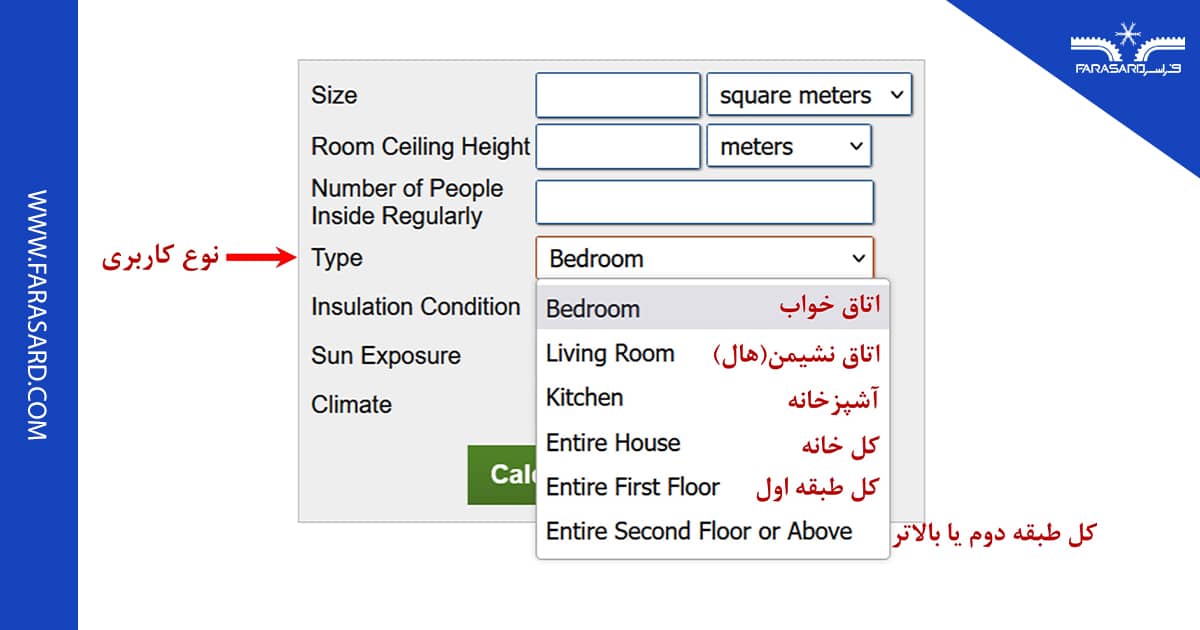
Task: Click the Persian label beside Type arrow
Action: click(160, 259)
